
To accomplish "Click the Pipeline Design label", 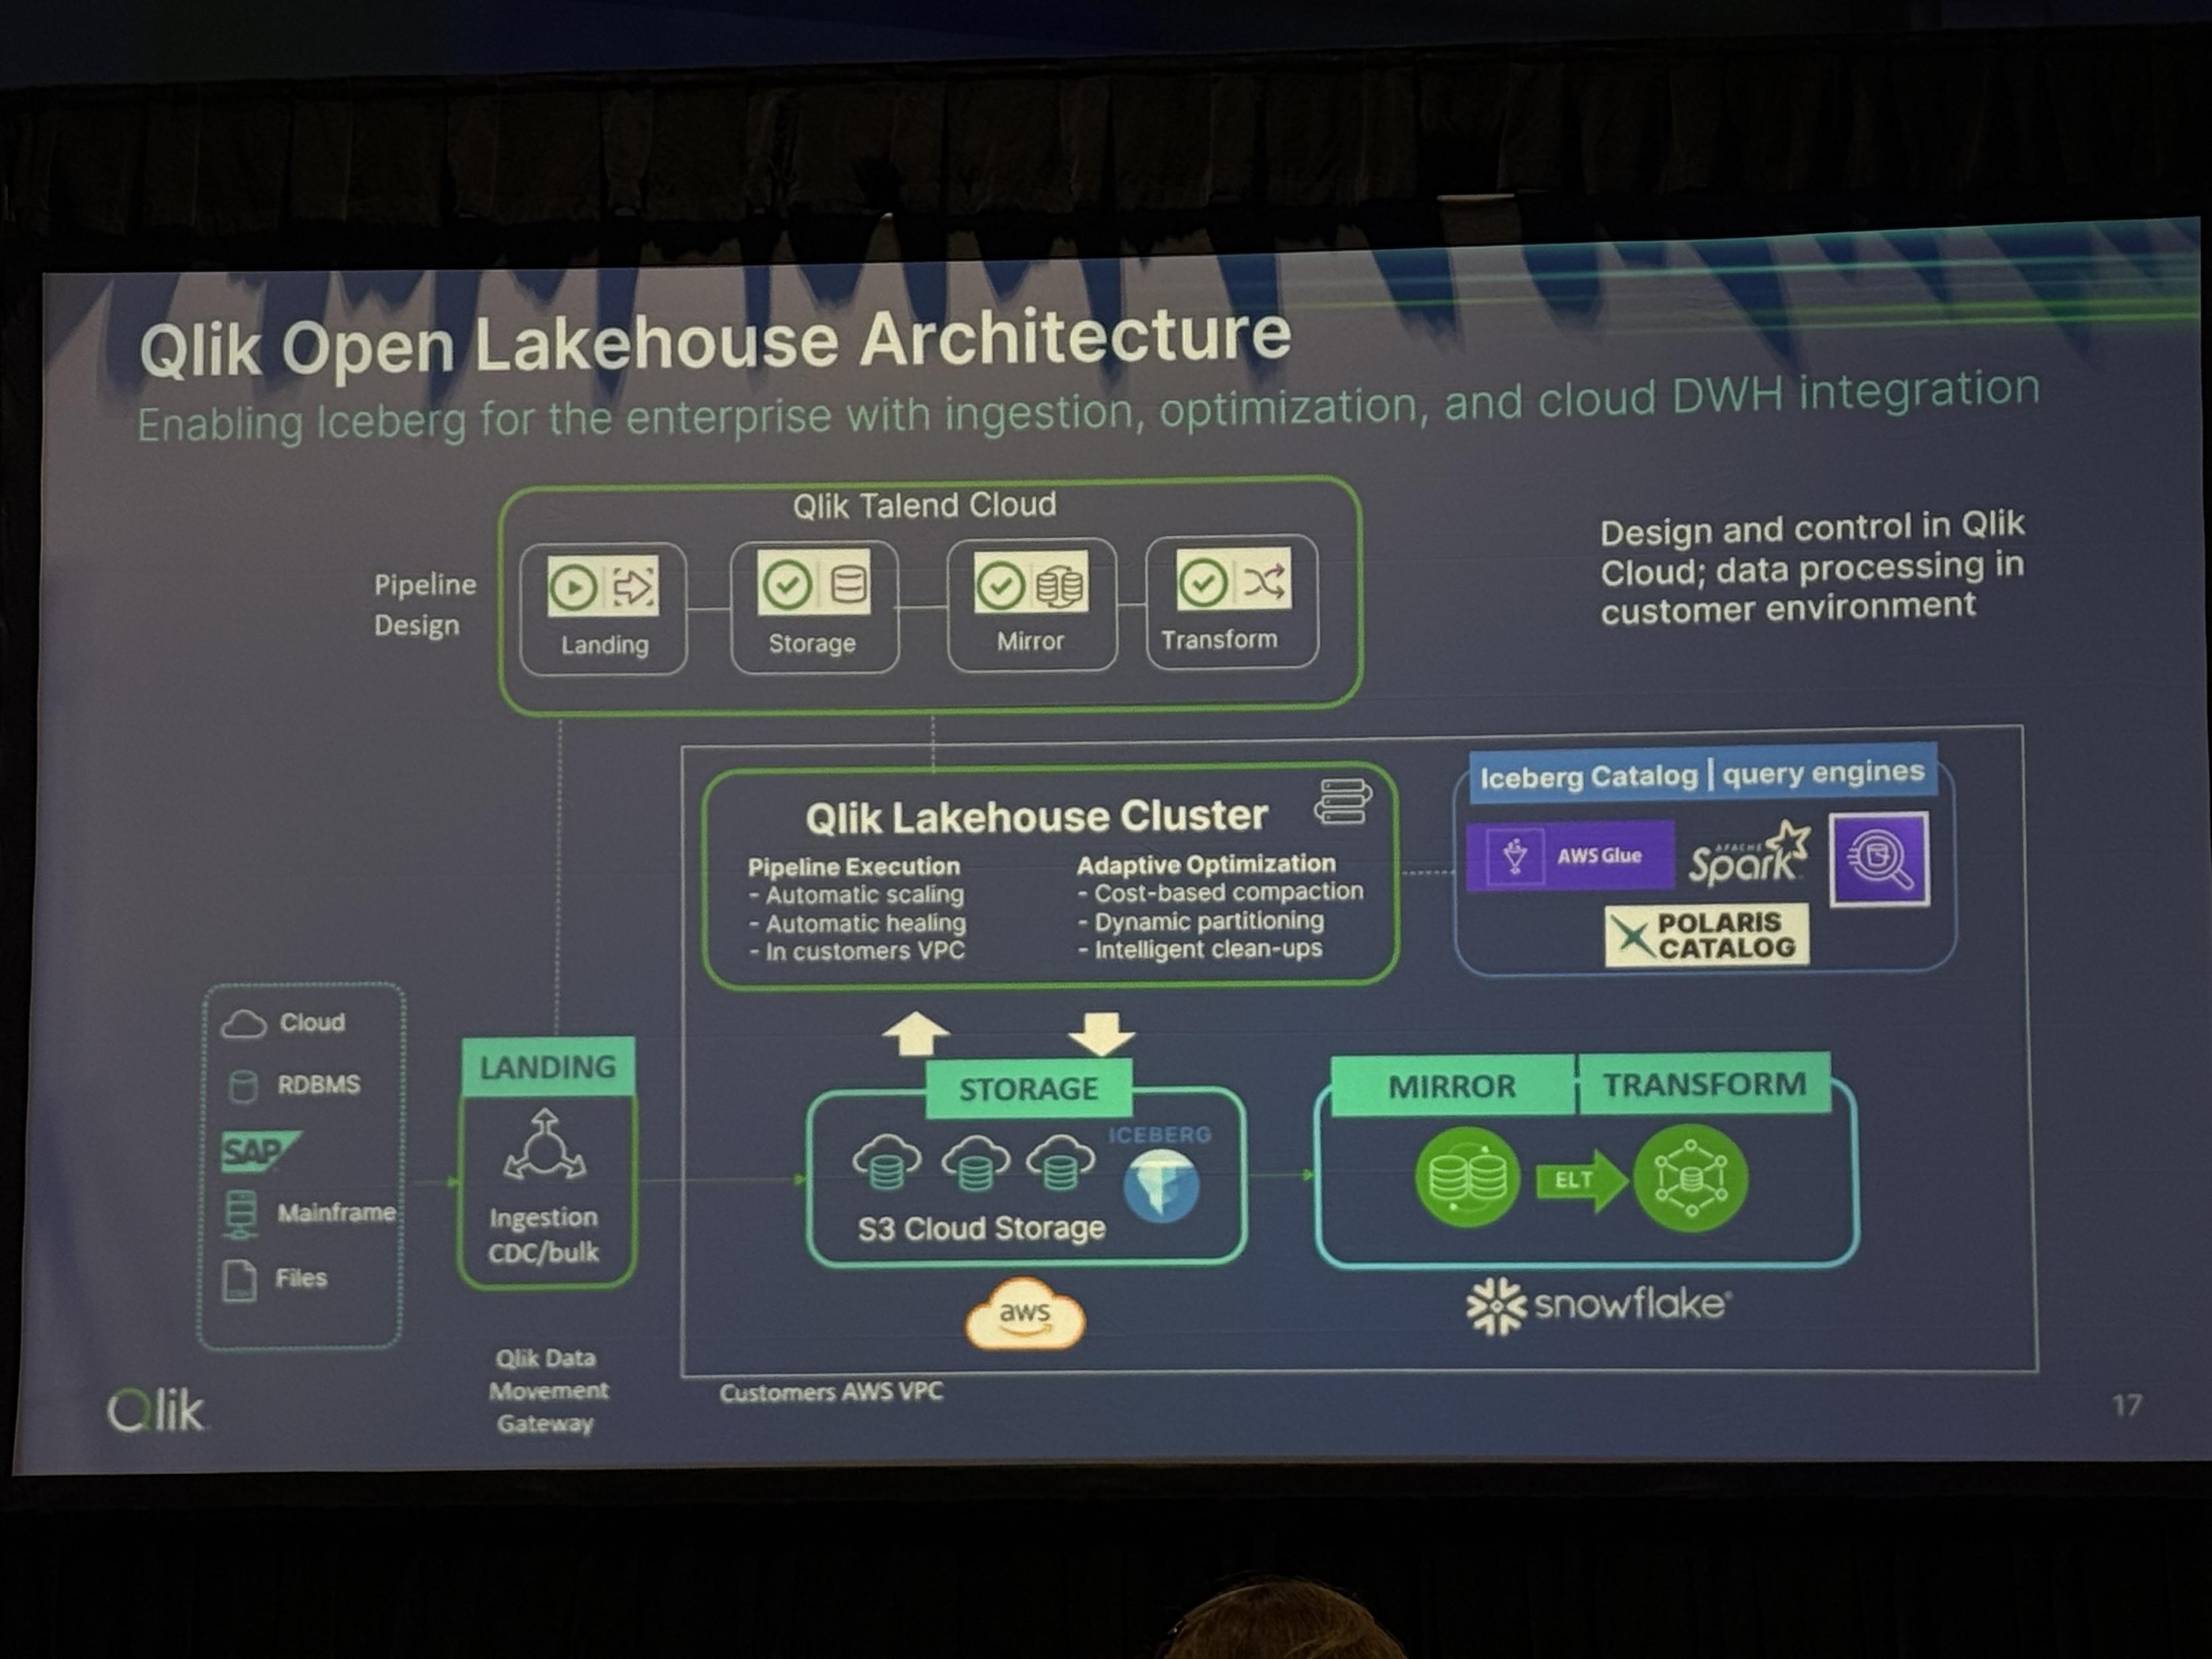I will coord(424,605).
